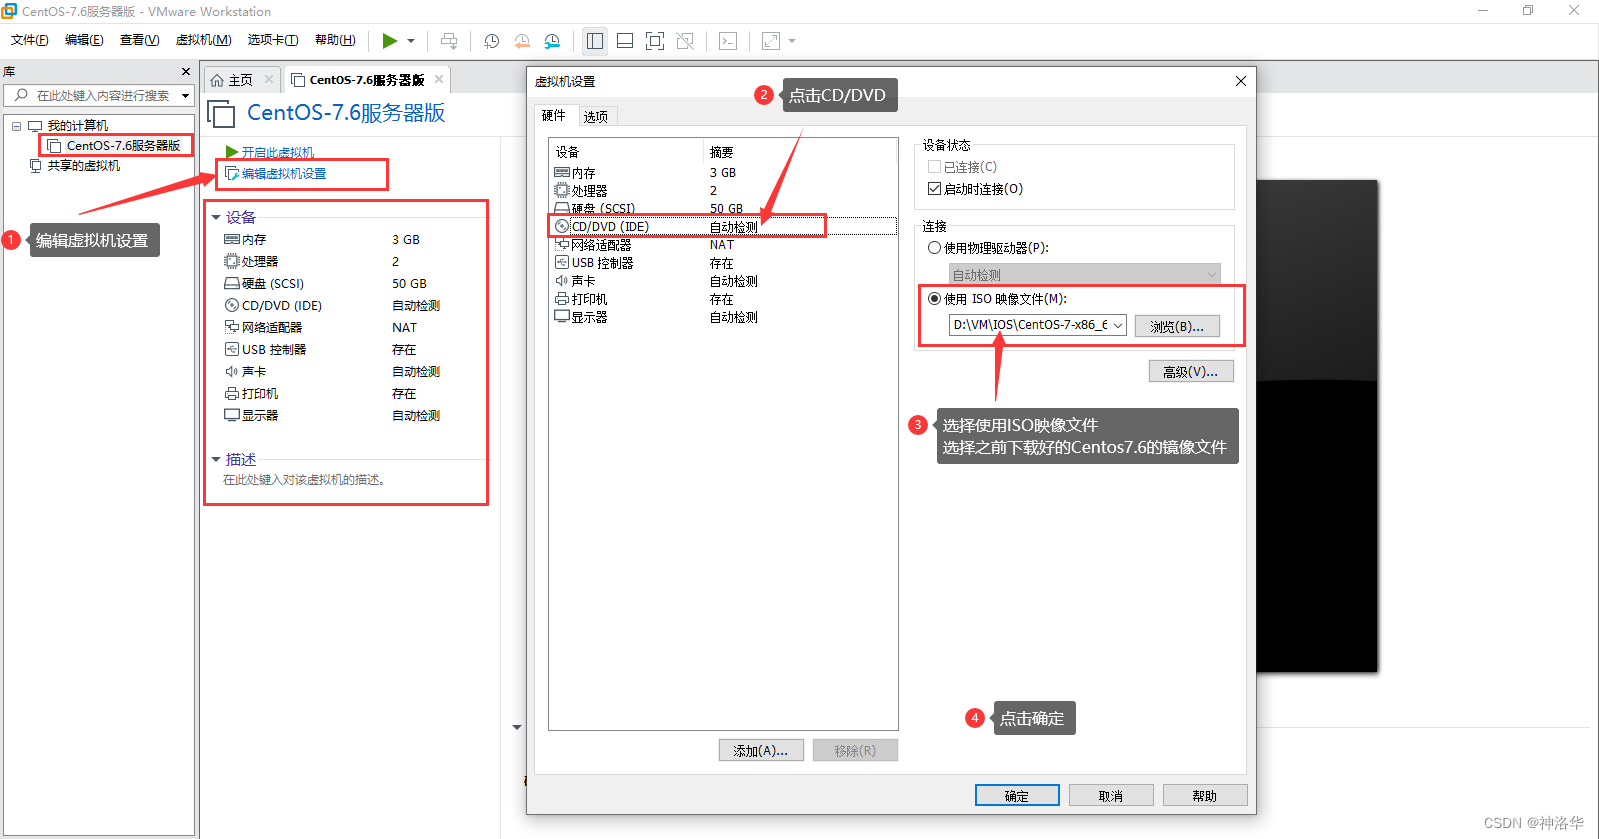The height and width of the screenshot is (839, 1599).
Task: Enter full screen mode icon
Action: (655, 41)
